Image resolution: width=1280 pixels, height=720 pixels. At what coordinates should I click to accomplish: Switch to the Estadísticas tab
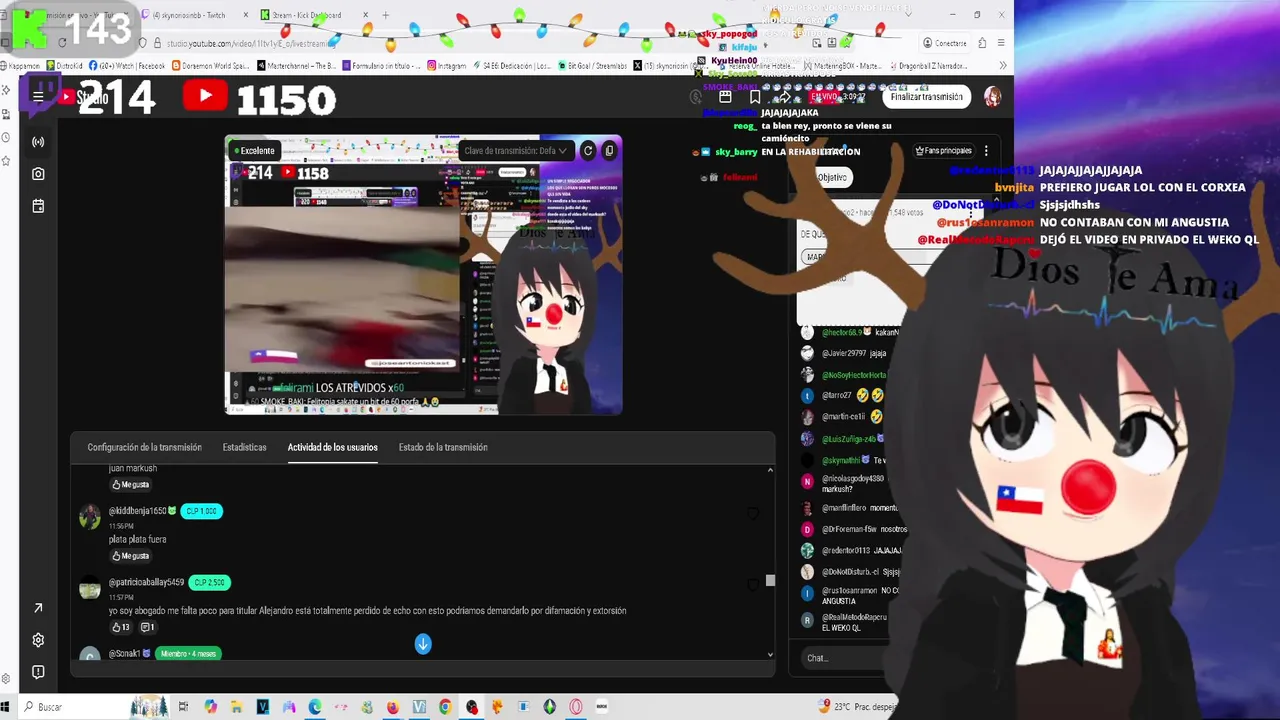click(x=245, y=447)
